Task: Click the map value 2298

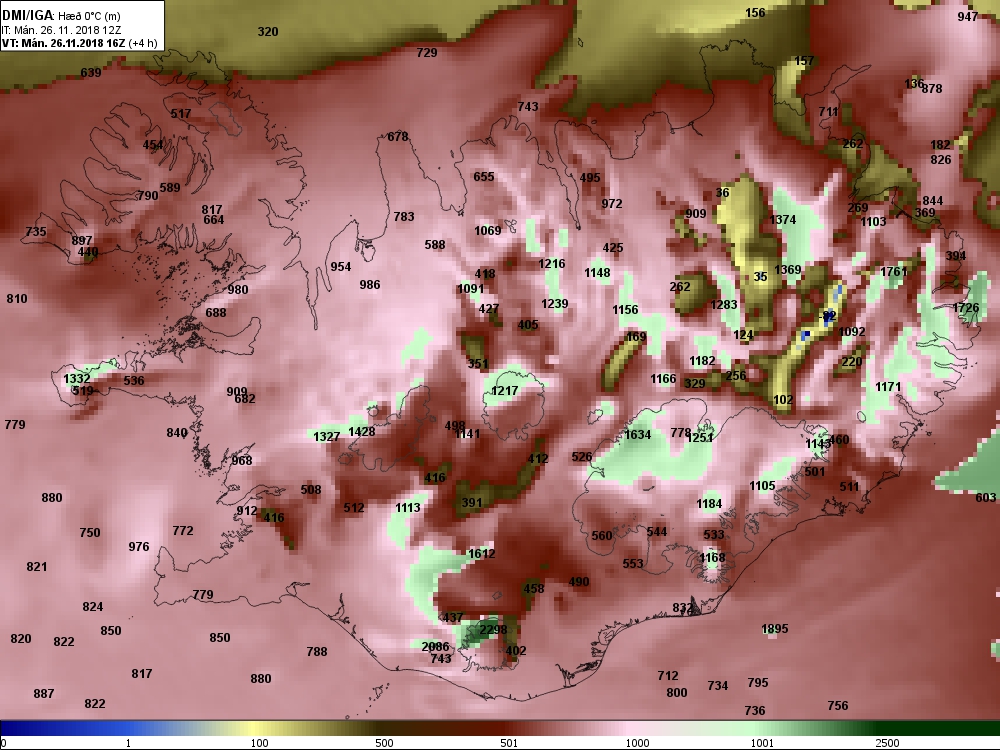Action: [493, 629]
